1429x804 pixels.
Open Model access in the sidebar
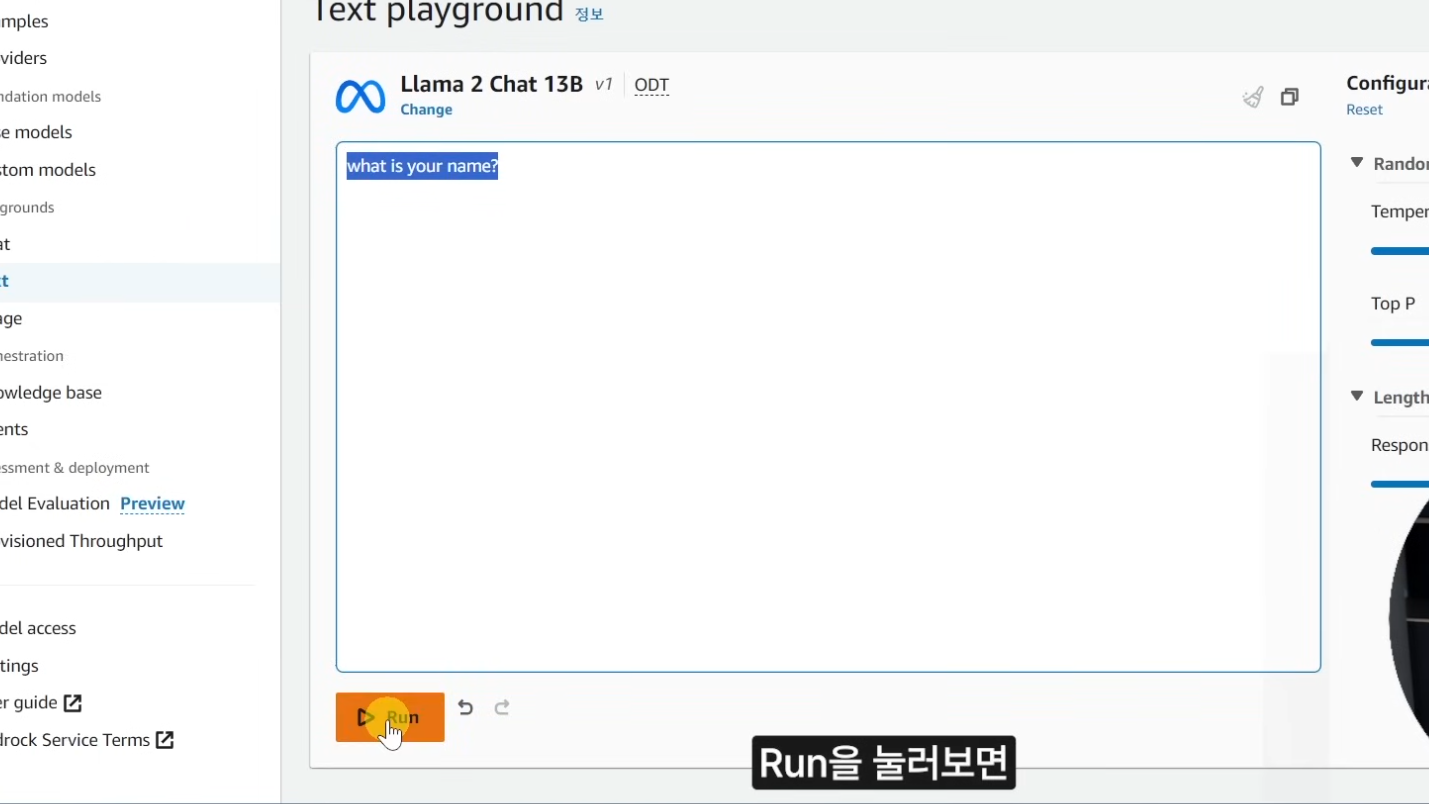click(38, 628)
